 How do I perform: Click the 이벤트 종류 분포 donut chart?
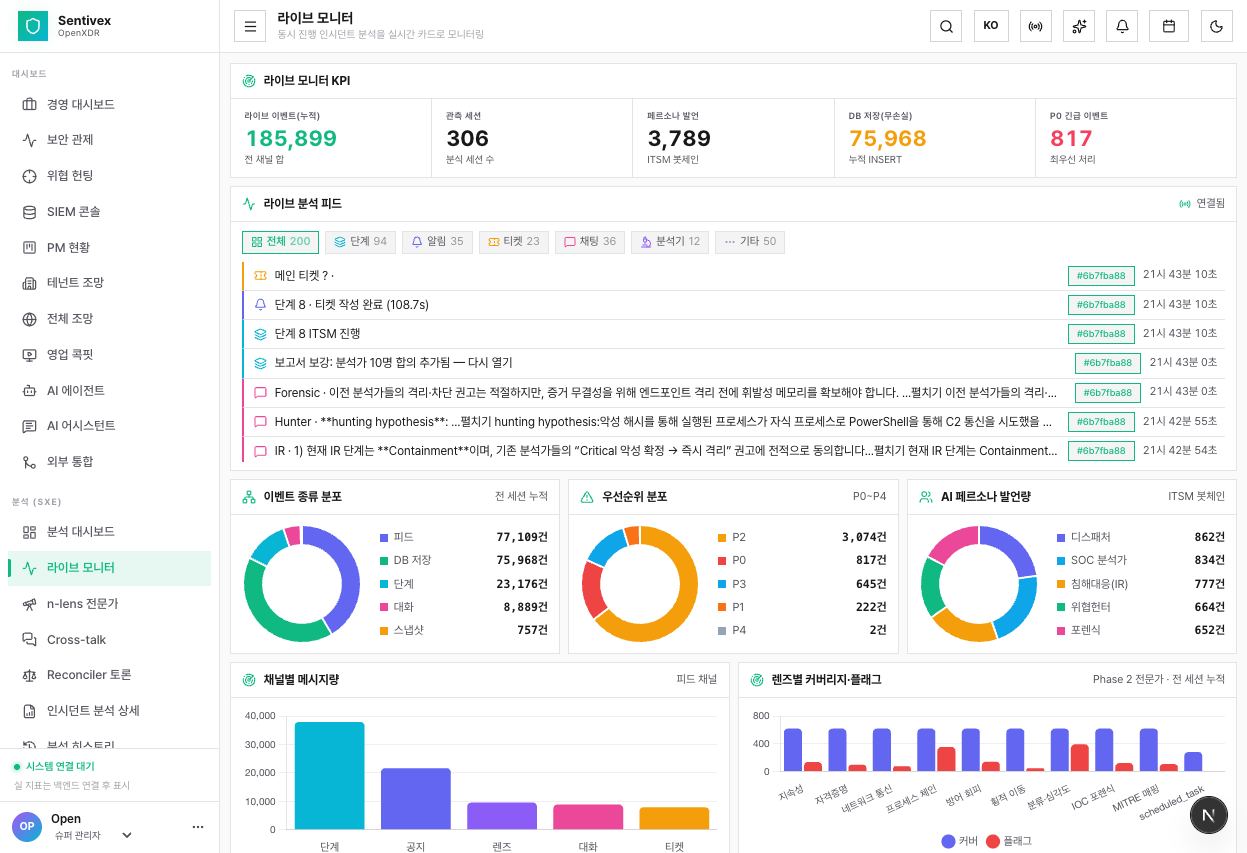click(x=302, y=584)
